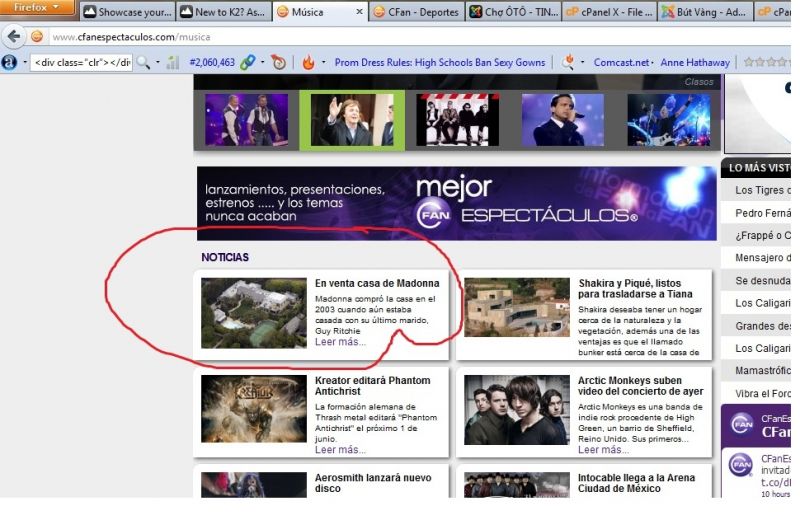Click the CFan avatar beside the tweet

(741, 465)
